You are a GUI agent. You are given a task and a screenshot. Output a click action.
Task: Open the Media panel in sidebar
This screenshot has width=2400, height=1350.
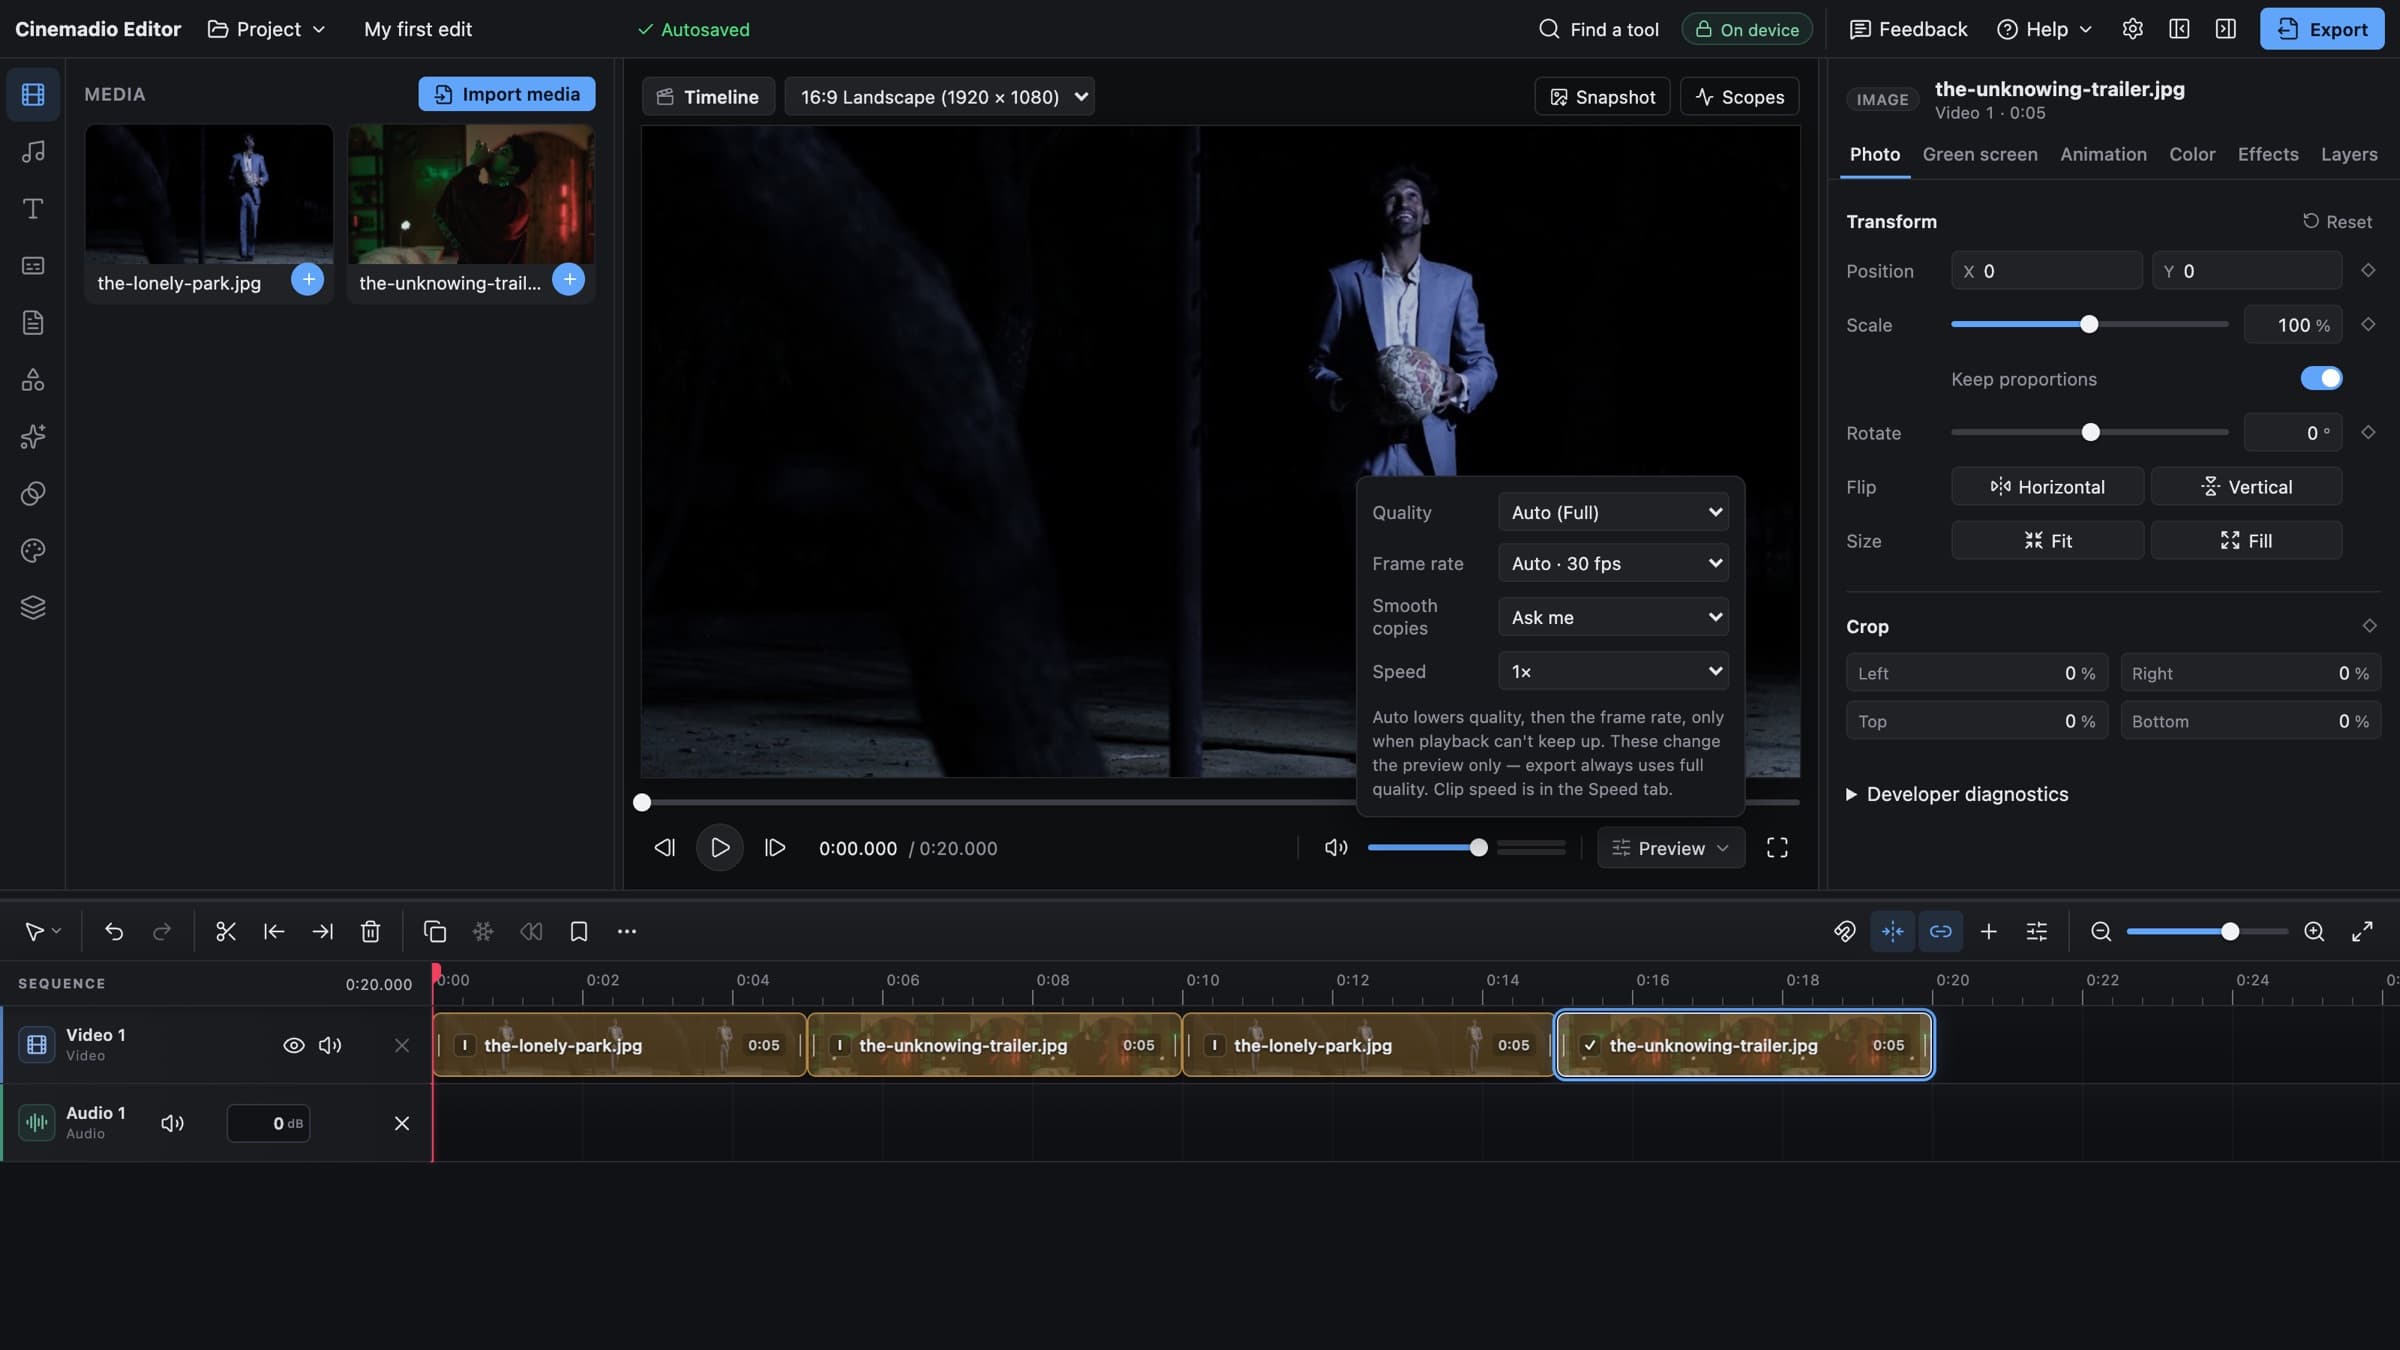(33, 95)
